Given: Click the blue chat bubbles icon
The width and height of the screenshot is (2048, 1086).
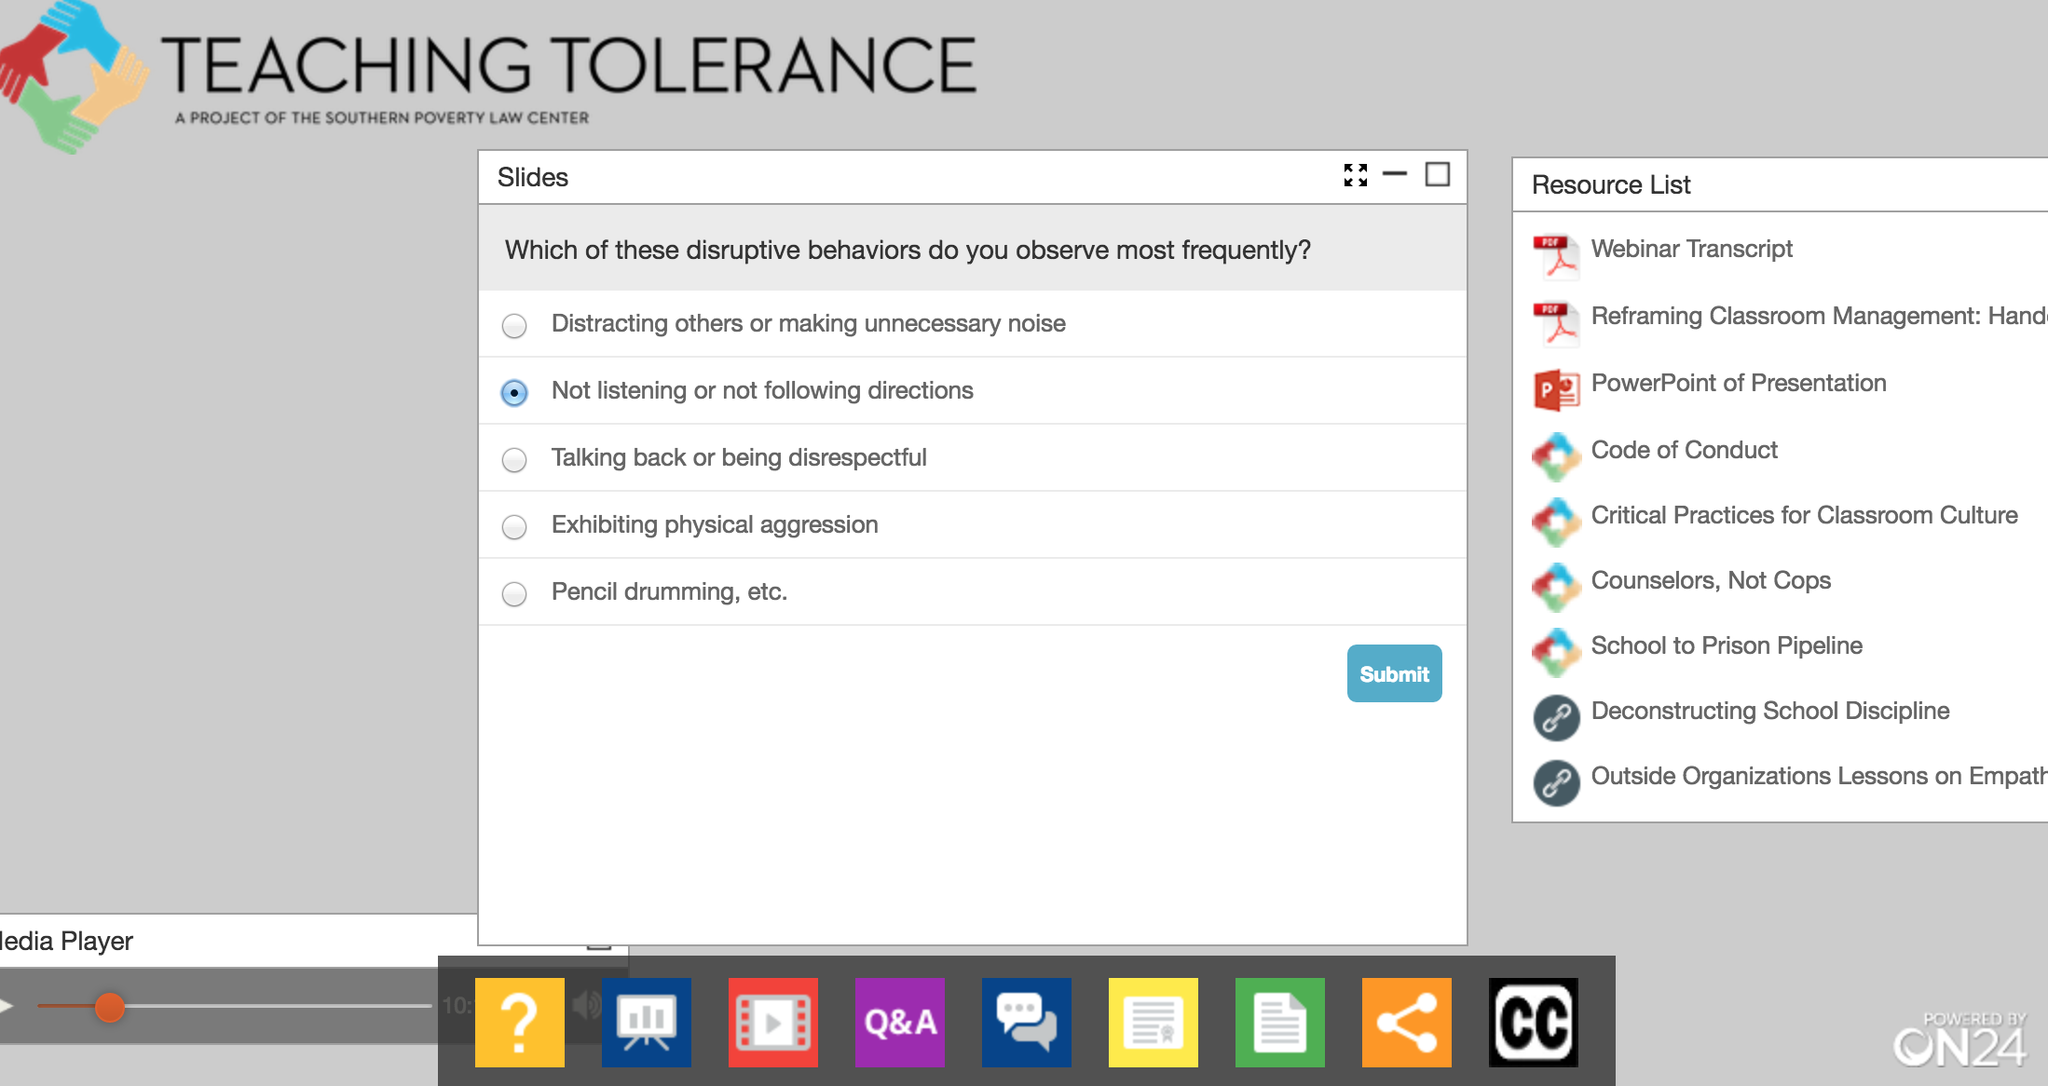Looking at the screenshot, I should 1026,1022.
